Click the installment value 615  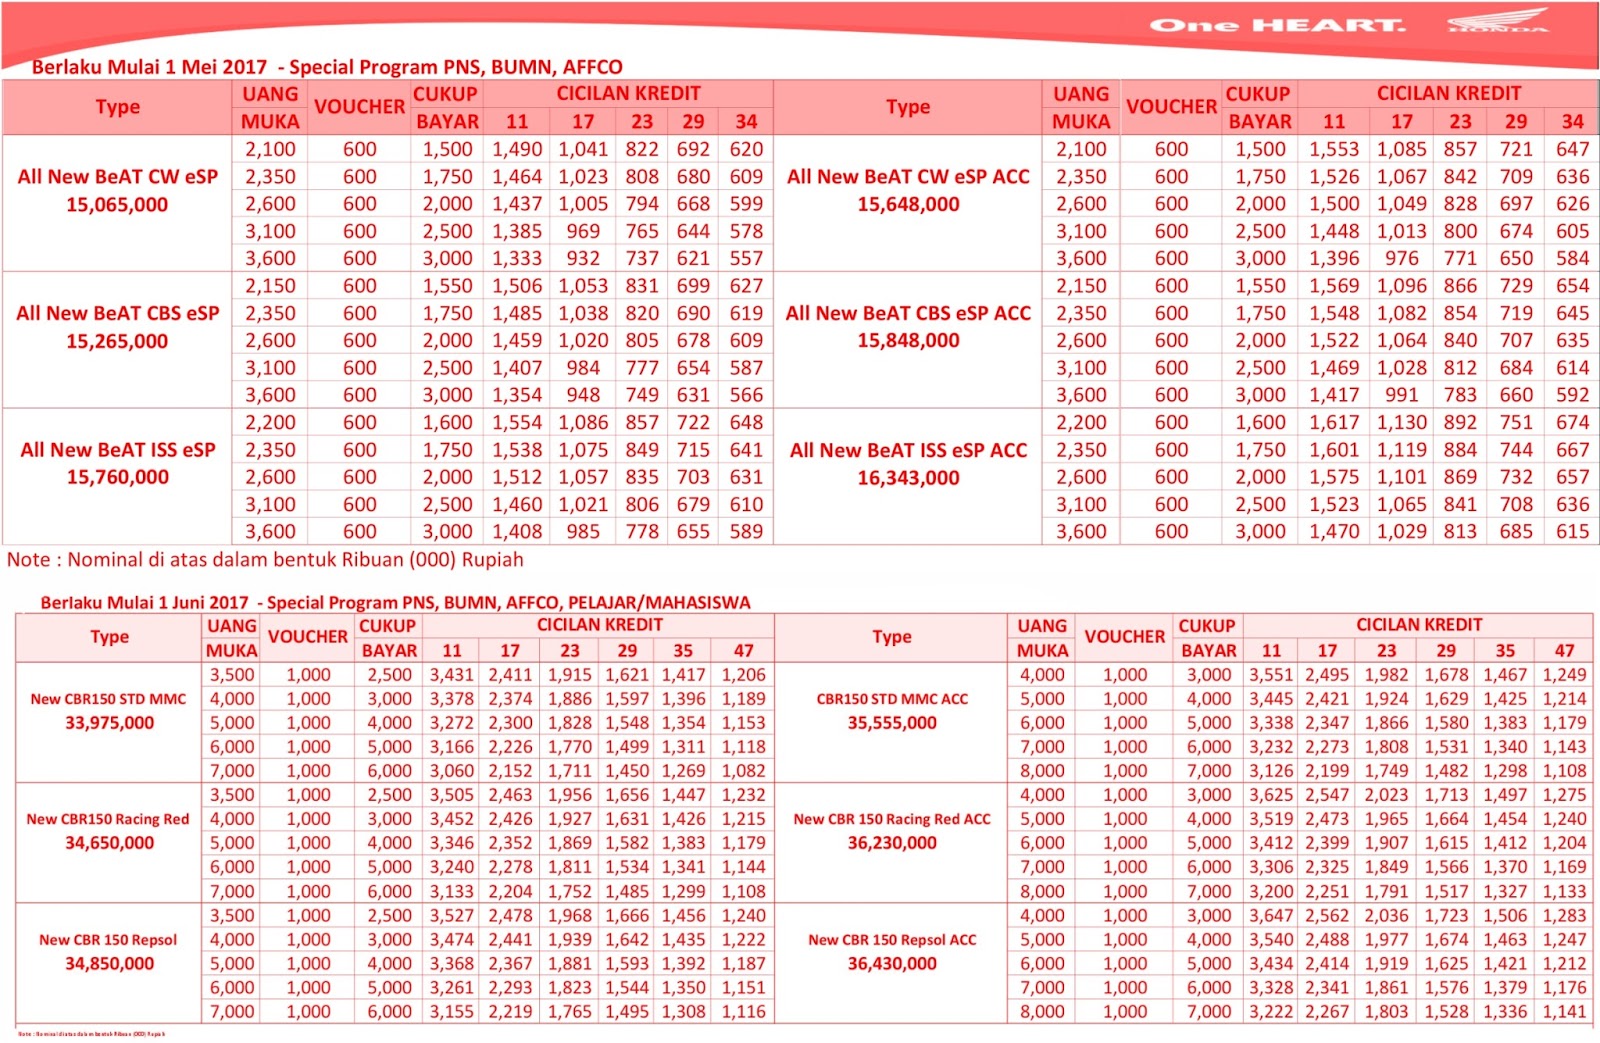[x=1572, y=532]
